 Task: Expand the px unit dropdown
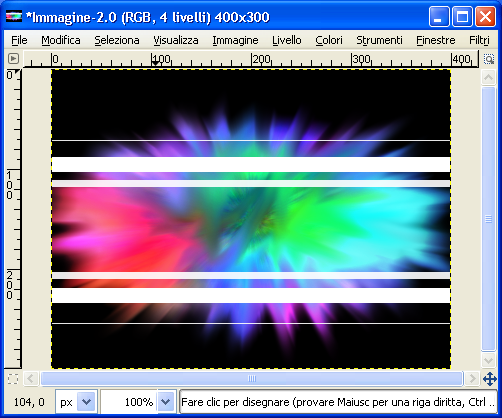[x=86, y=402]
